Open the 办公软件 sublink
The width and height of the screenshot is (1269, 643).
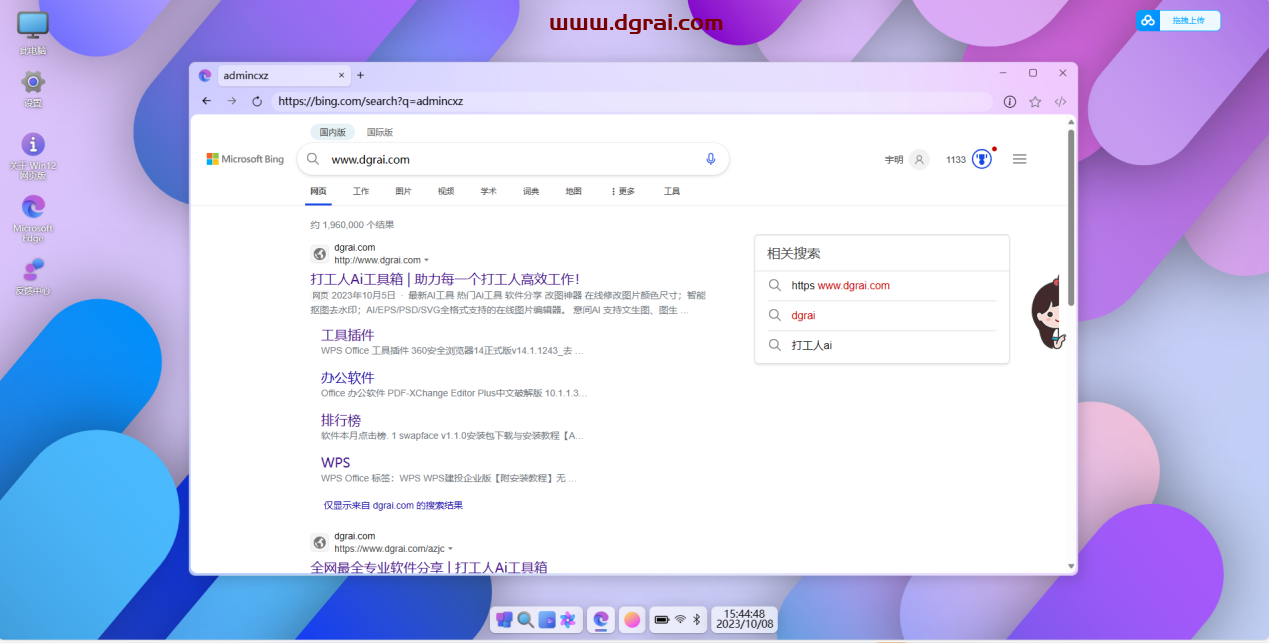click(348, 378)
